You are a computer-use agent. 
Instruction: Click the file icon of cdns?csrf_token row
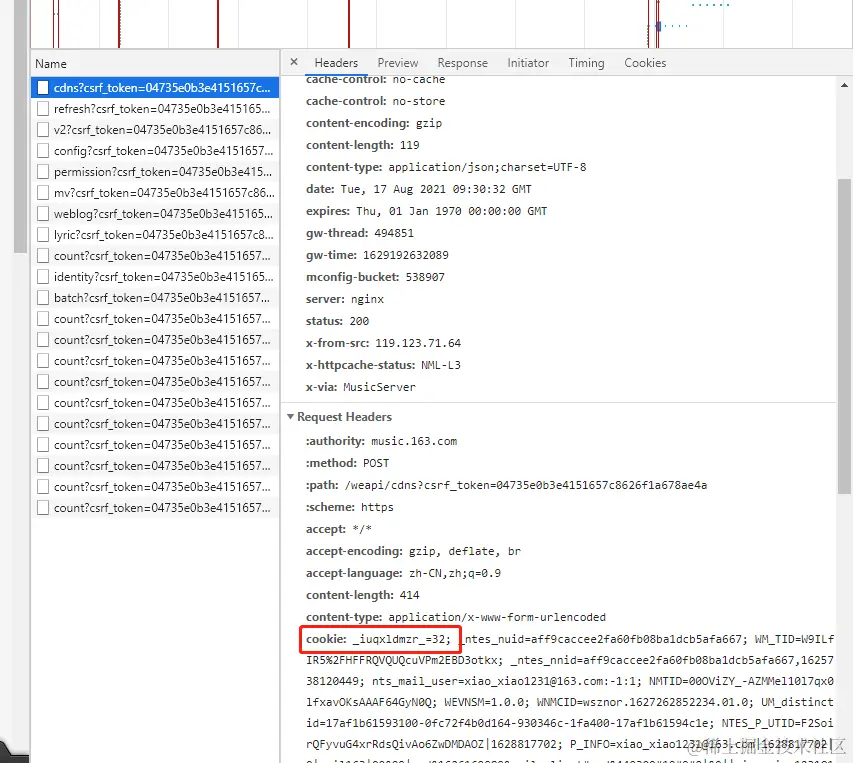pos(43,88)
